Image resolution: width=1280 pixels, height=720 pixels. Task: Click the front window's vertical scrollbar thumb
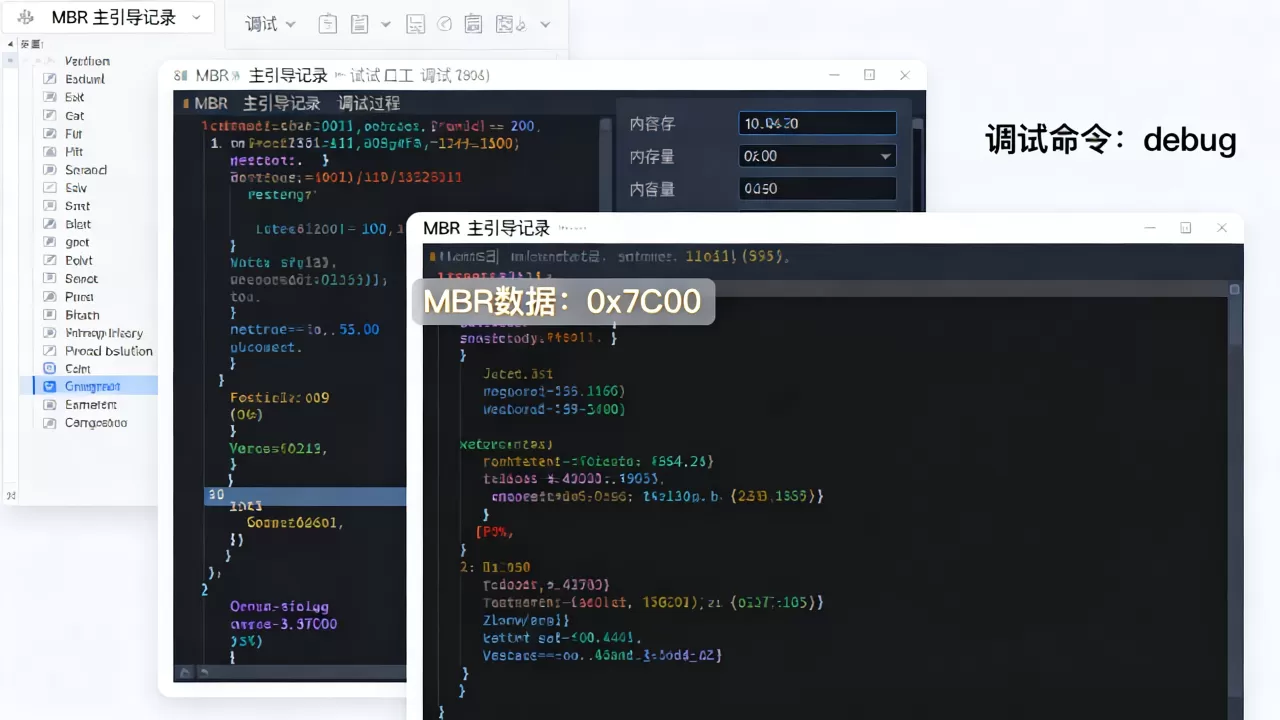1235,315
